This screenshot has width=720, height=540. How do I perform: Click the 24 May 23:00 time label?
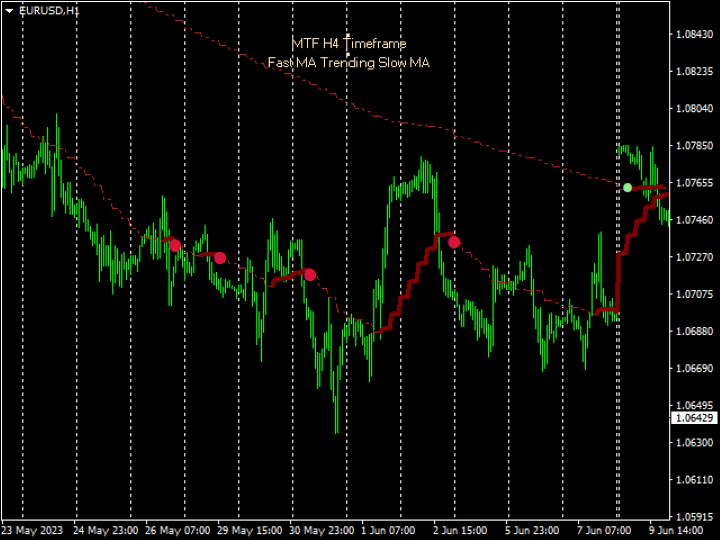pos(106,531)
